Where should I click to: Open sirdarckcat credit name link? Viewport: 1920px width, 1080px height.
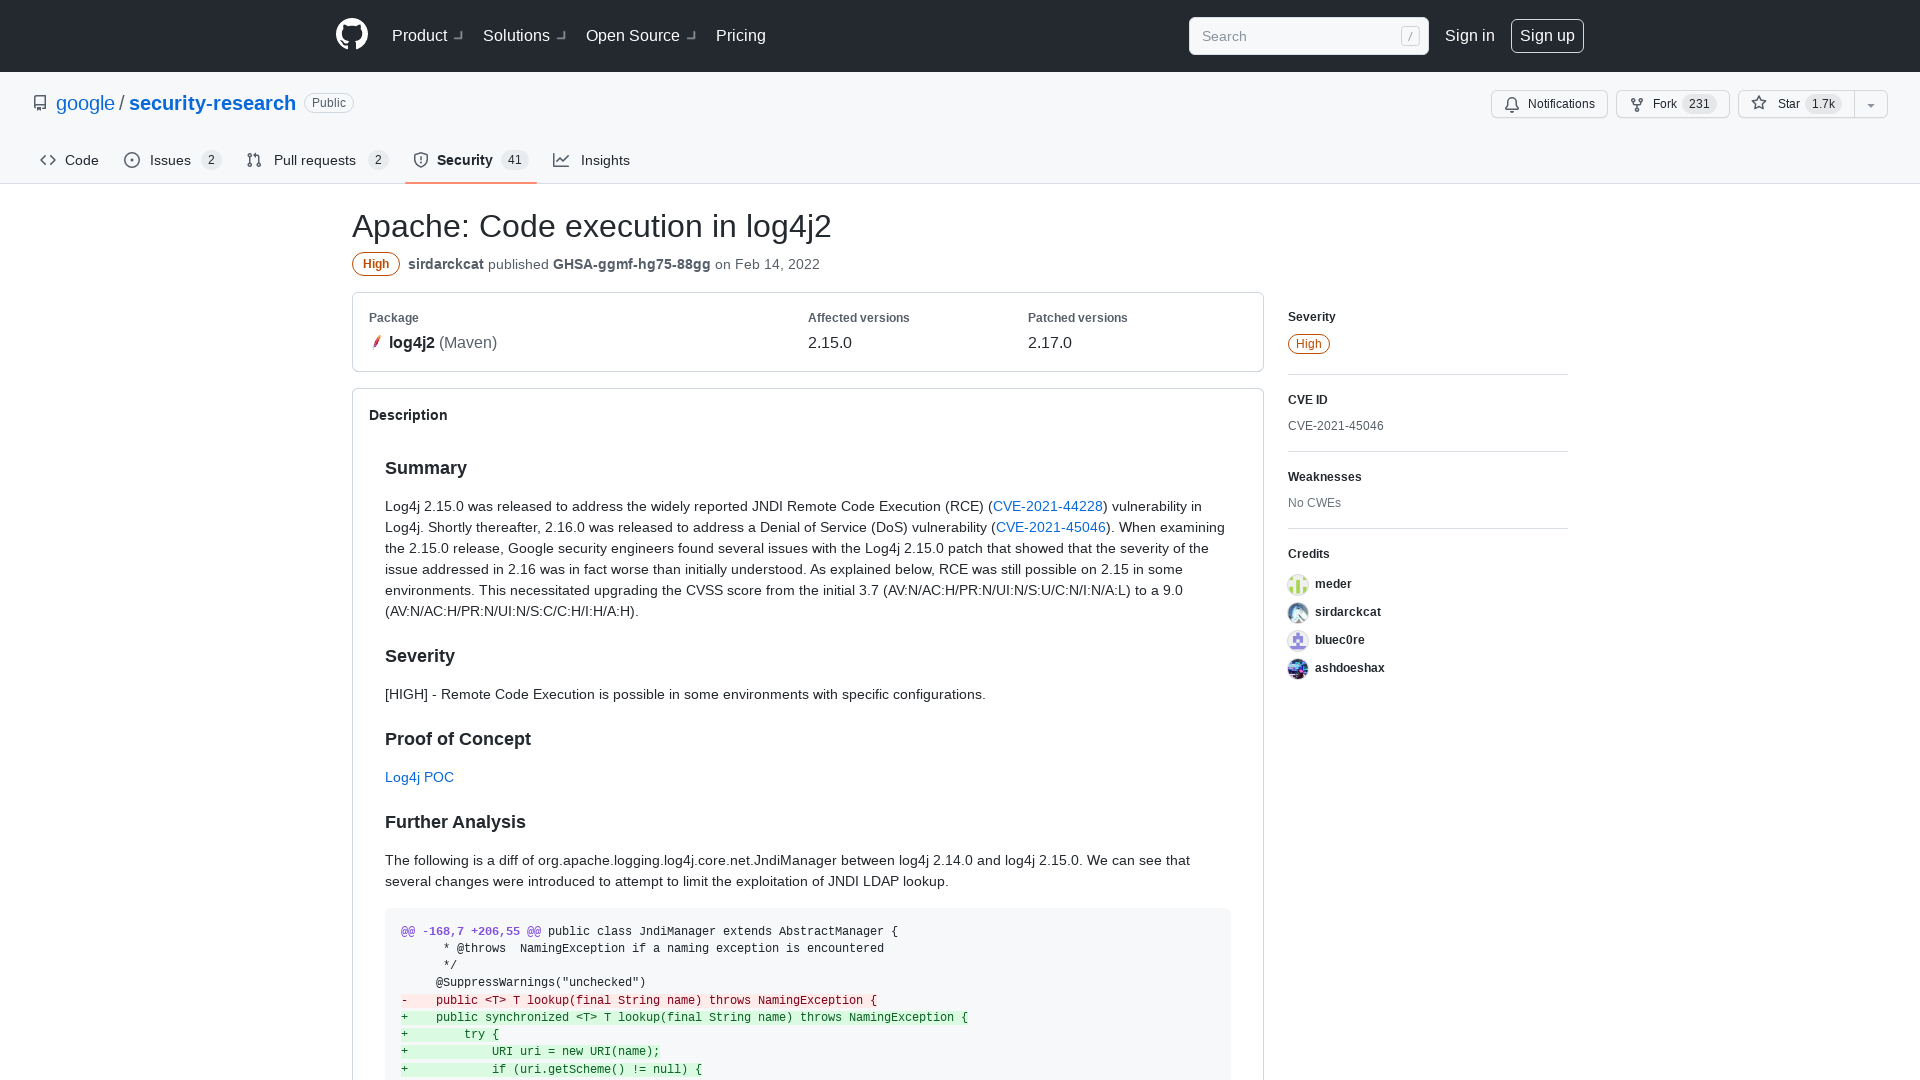[x=1348, y=612]
